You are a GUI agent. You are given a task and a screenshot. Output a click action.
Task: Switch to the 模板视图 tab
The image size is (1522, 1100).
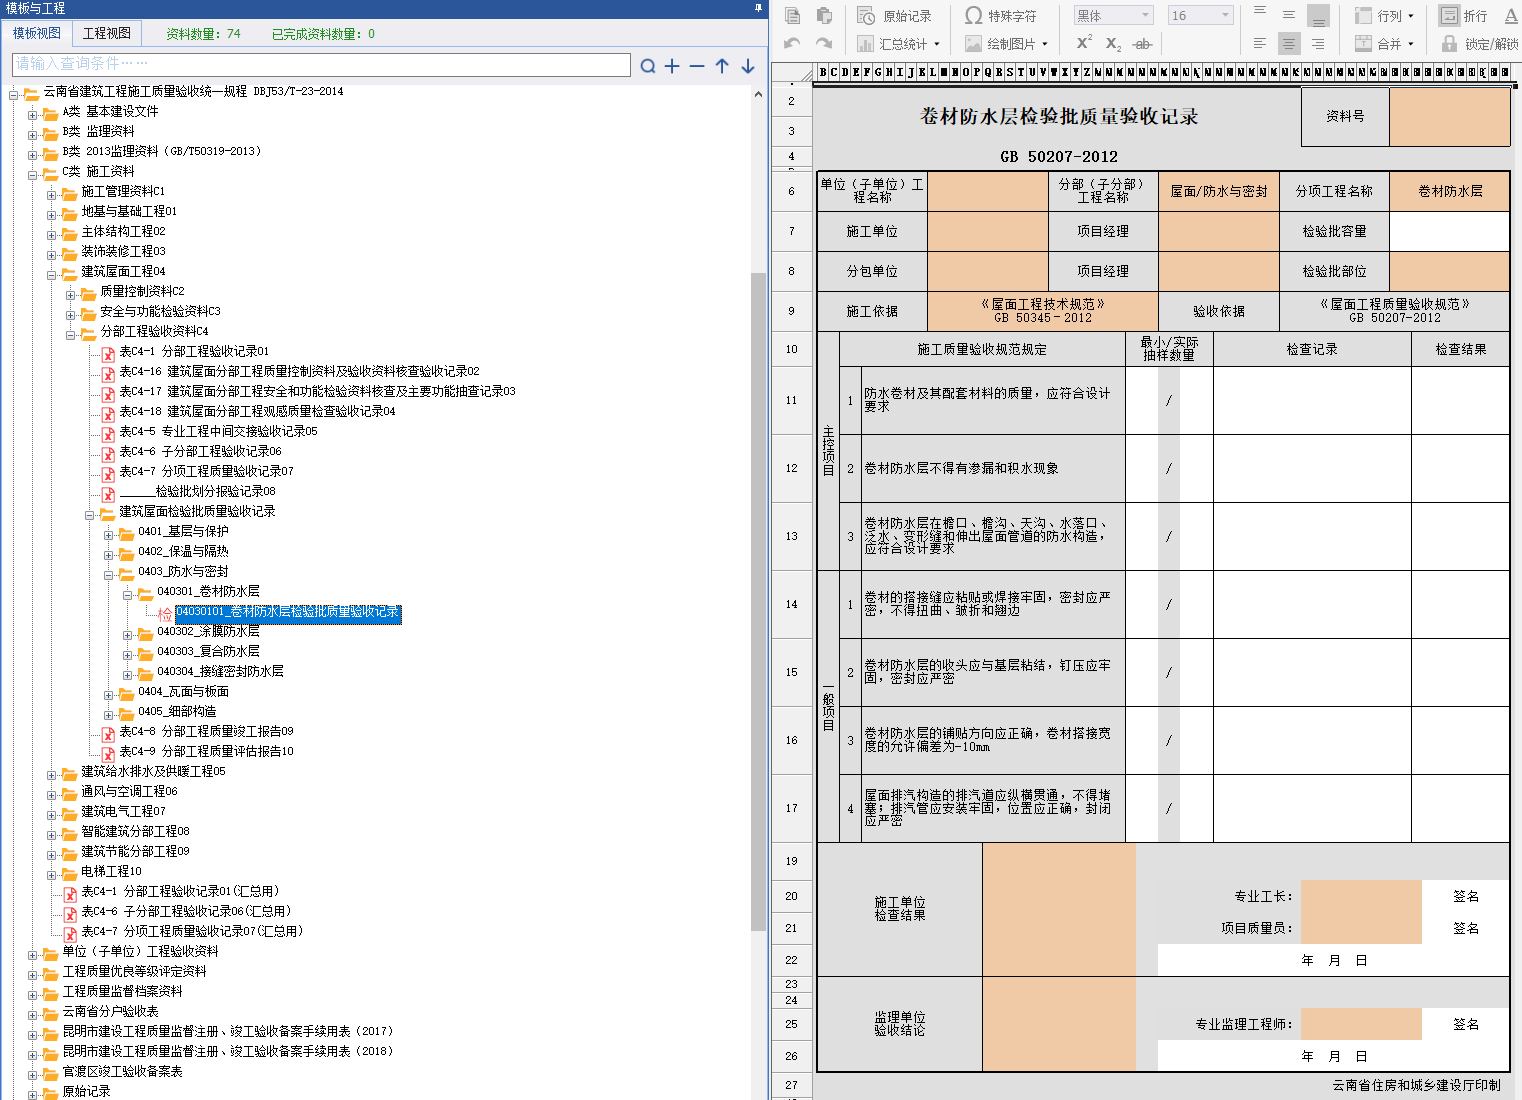[37, 33]
